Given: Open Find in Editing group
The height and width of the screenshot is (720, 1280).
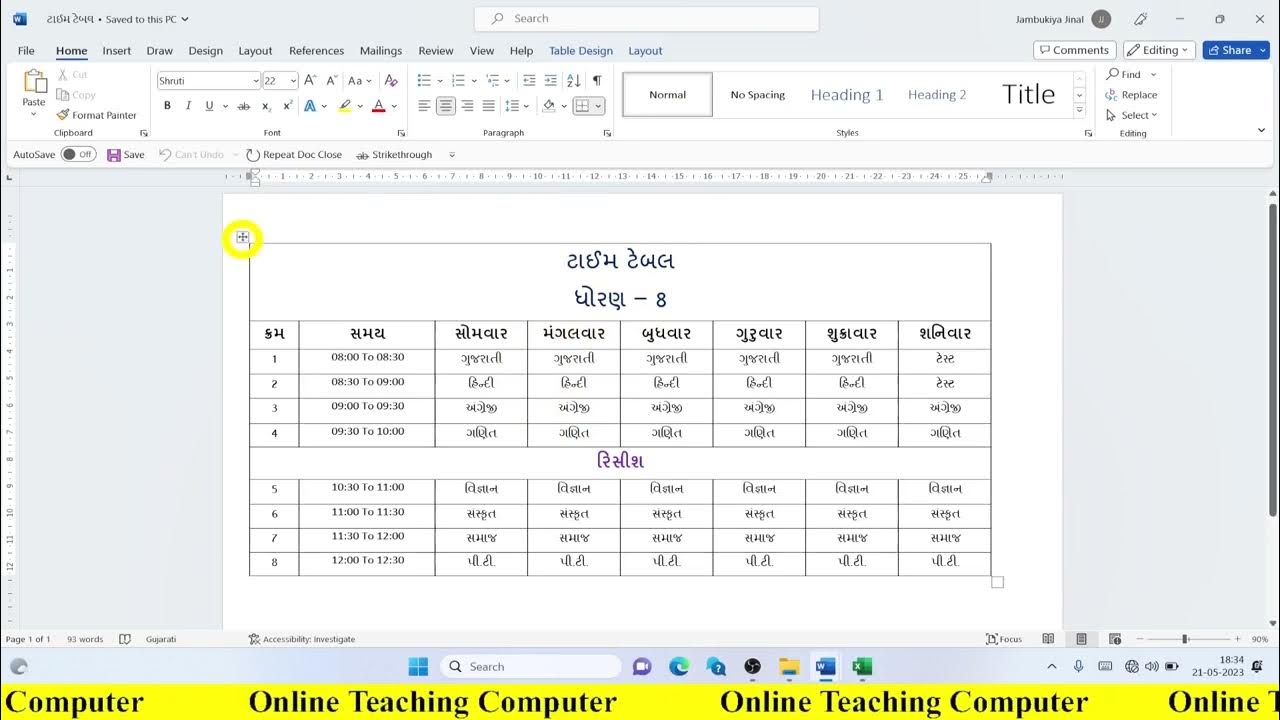Looking at the screenshot, I should (x=1124, y=74).
